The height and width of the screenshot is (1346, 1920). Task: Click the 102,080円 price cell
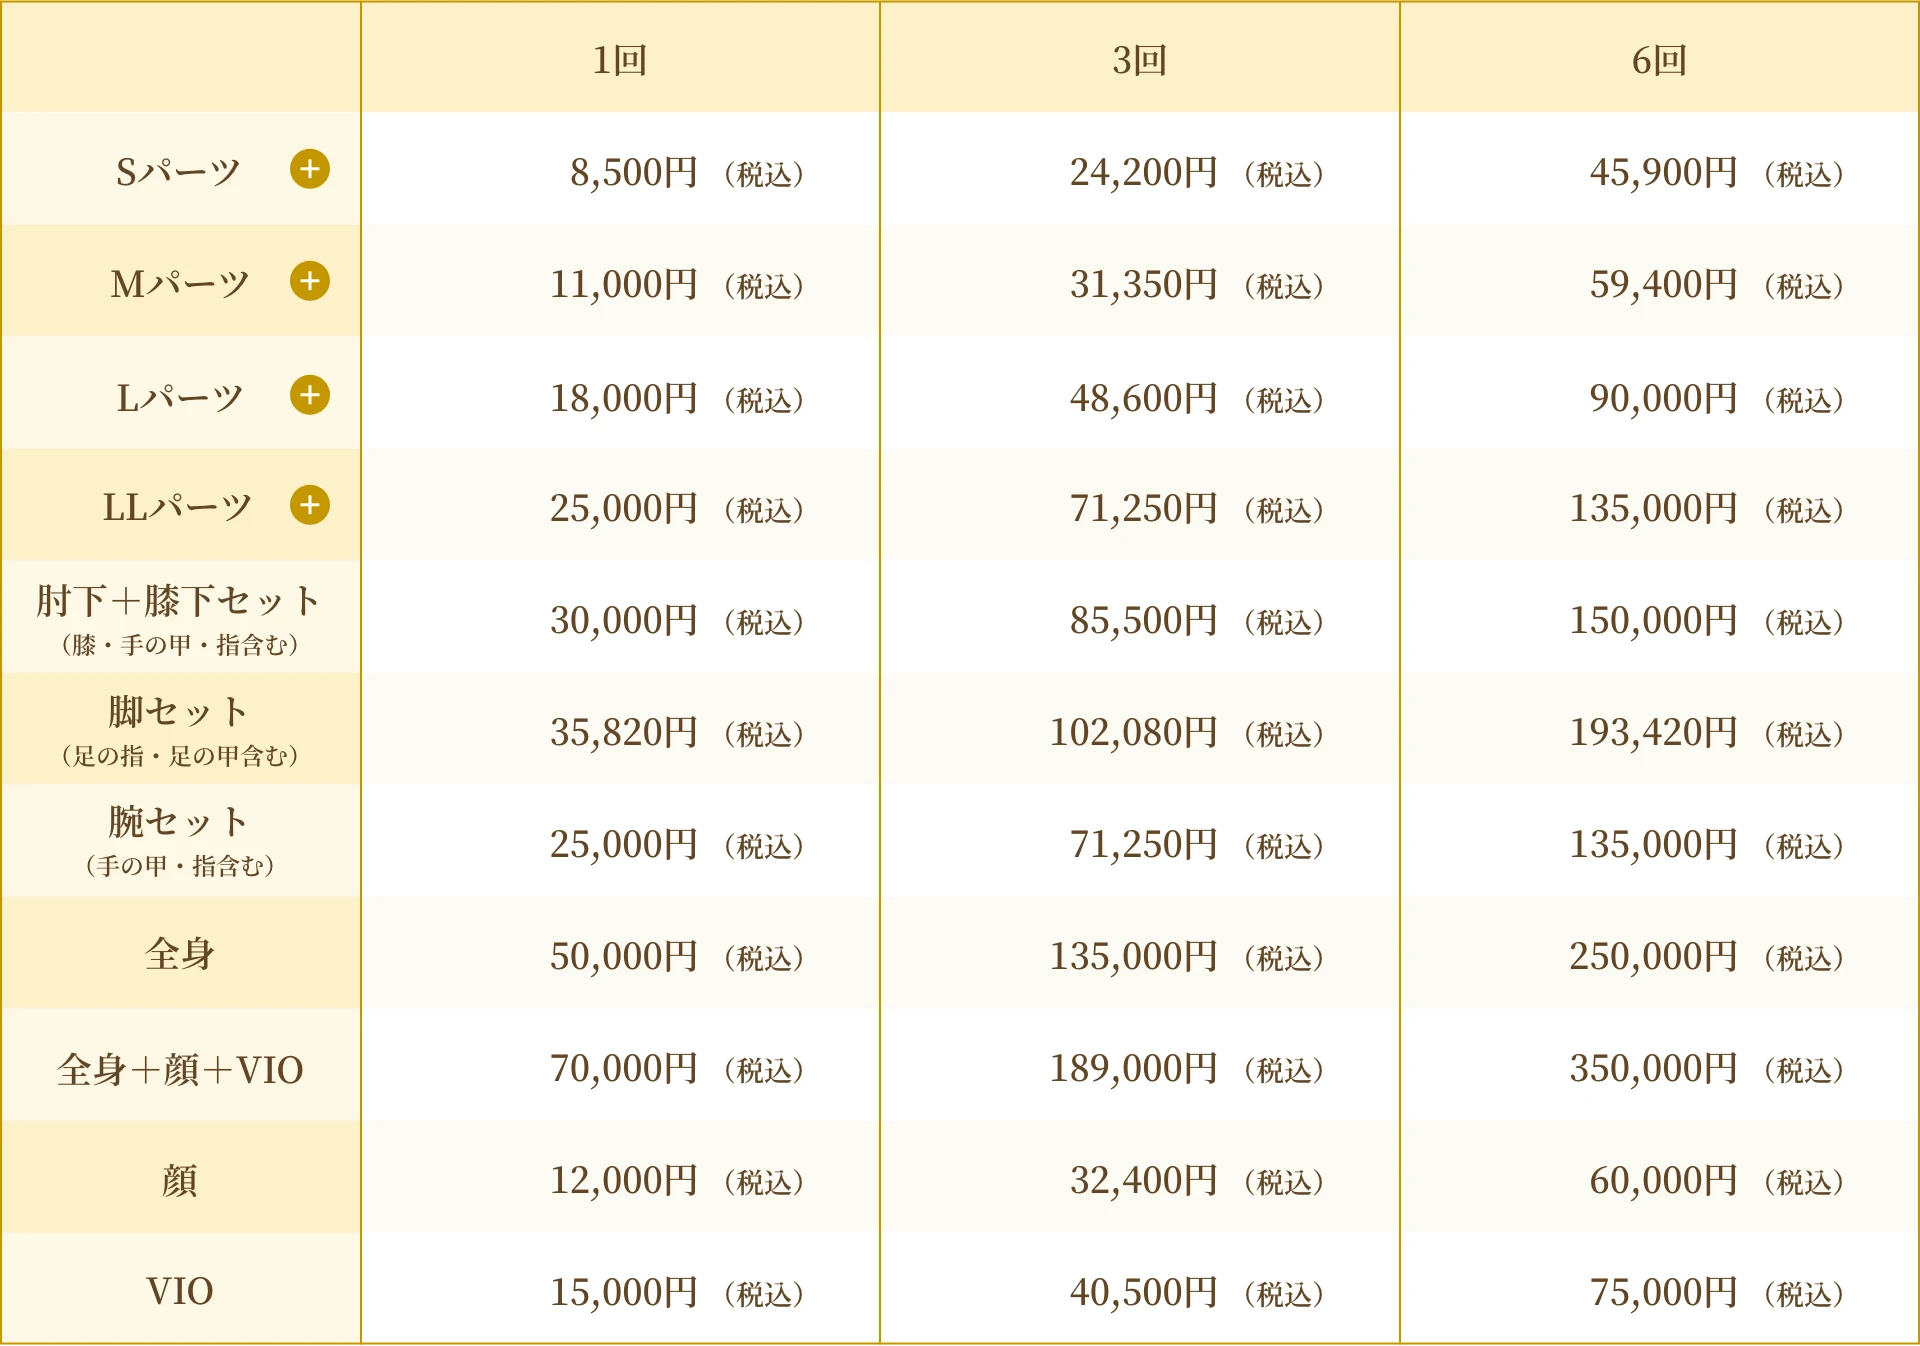[1134, 732]
